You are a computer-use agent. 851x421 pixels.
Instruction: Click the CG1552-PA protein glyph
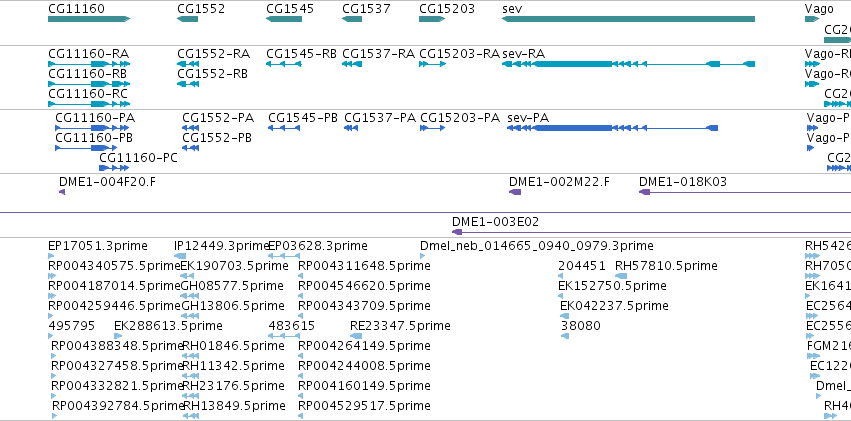[x=190, y=128]
